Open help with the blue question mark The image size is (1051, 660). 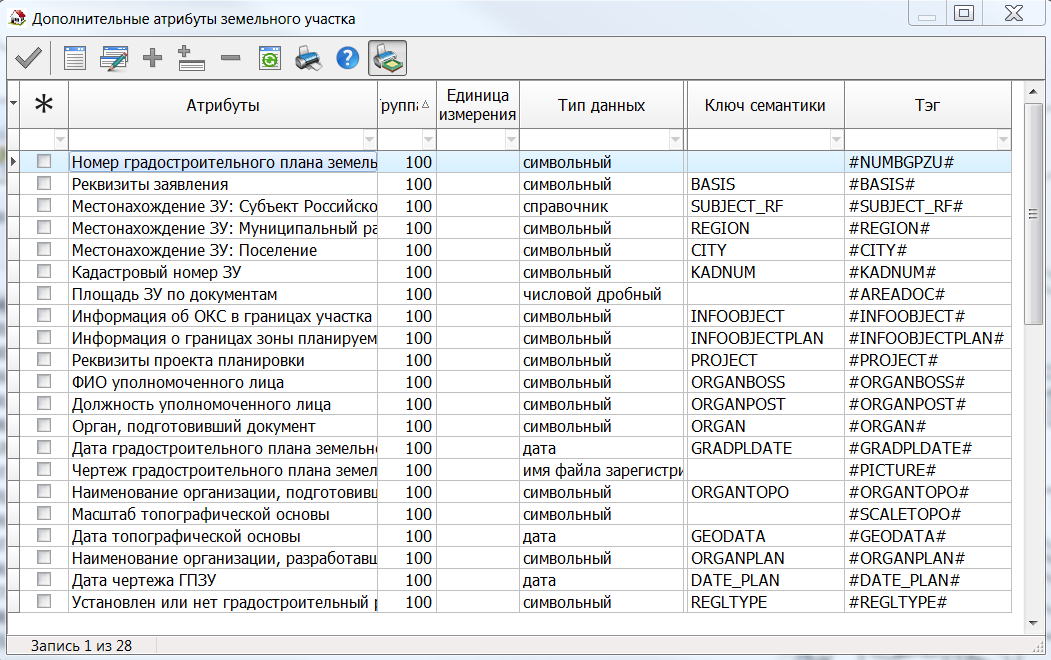[x=347, y=59]
